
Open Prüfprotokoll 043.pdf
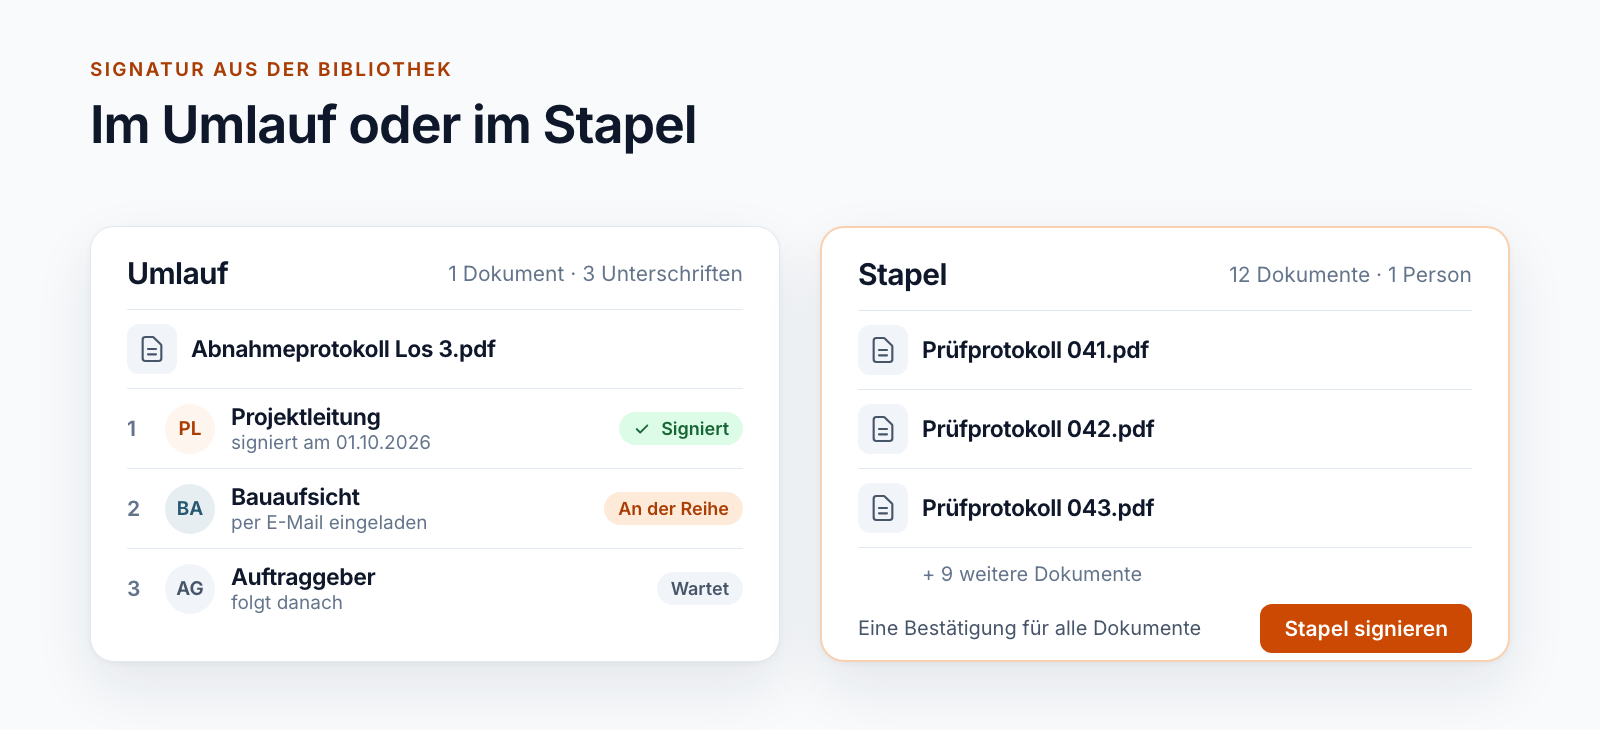(1038, 508)
